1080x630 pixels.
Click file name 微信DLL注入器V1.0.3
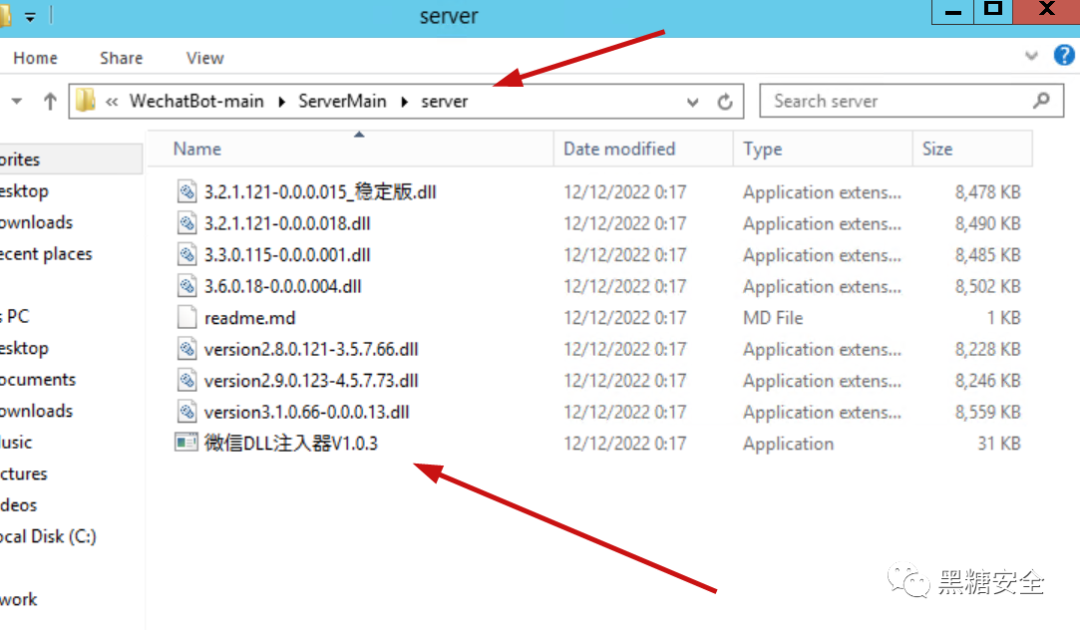[291, 443]
